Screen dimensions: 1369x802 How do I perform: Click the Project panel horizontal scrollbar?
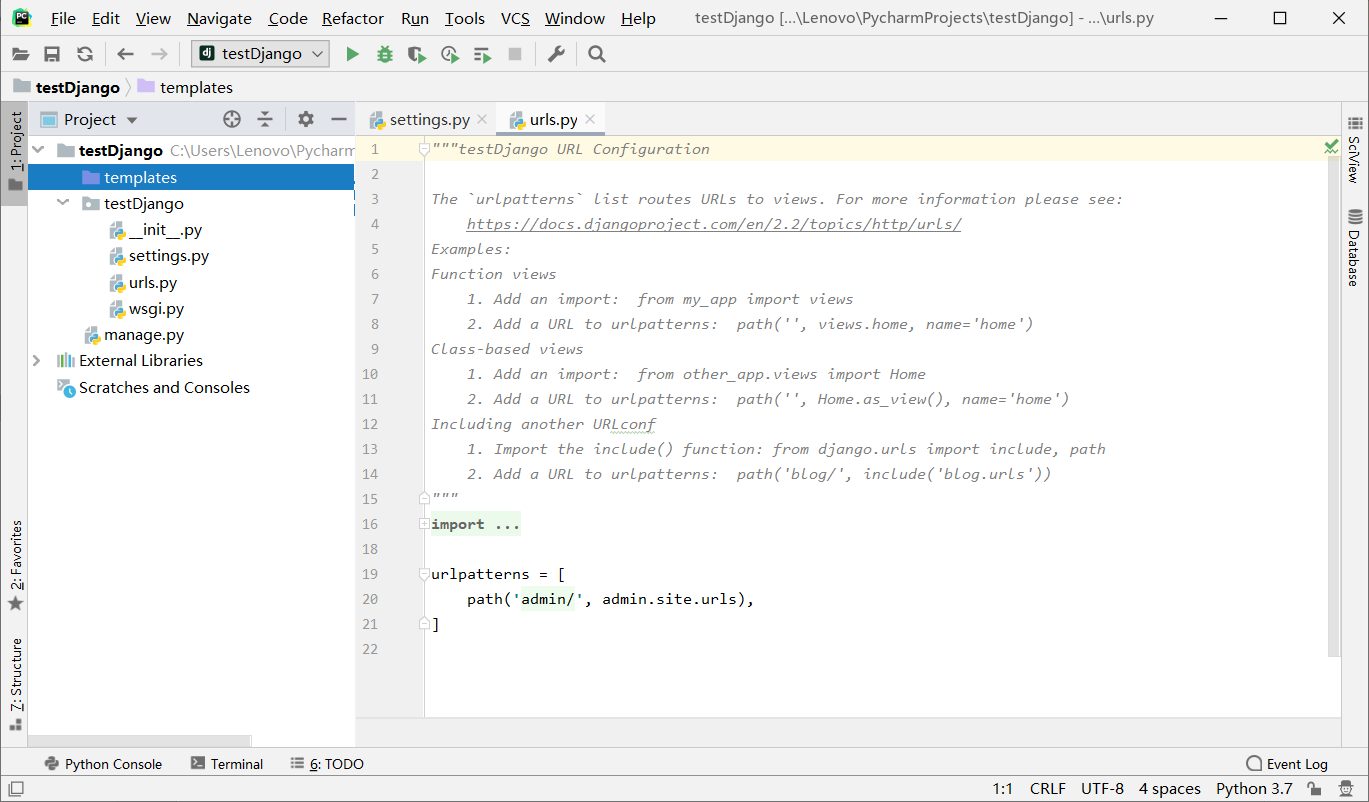click(x=140, y=741)
